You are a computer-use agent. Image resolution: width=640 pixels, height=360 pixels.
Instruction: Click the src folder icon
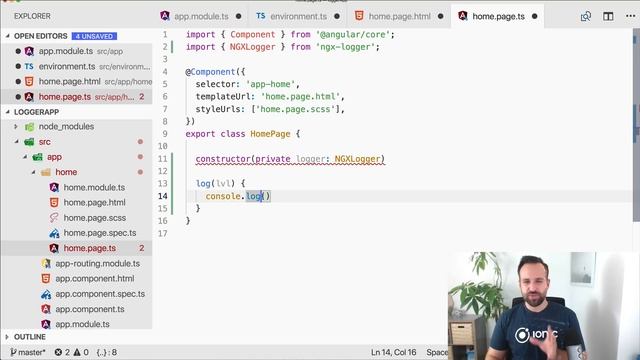point(29,142)
